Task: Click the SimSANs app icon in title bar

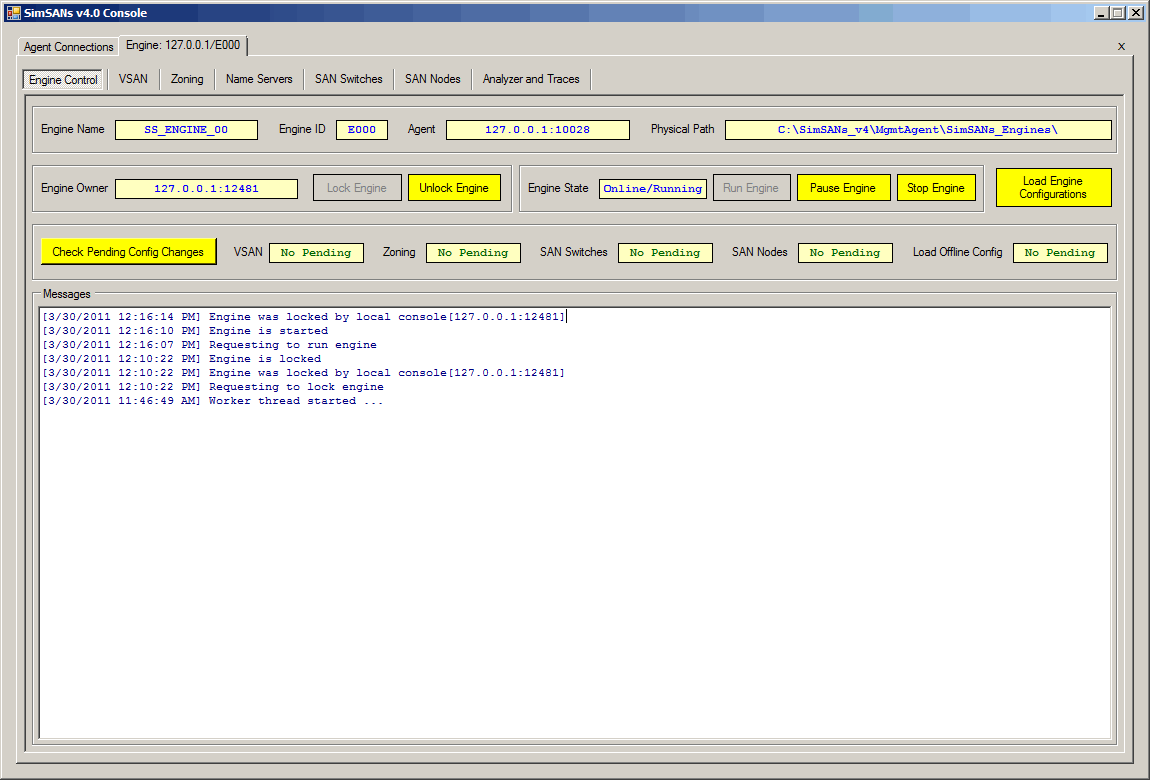Action: (x=14, y=13)
